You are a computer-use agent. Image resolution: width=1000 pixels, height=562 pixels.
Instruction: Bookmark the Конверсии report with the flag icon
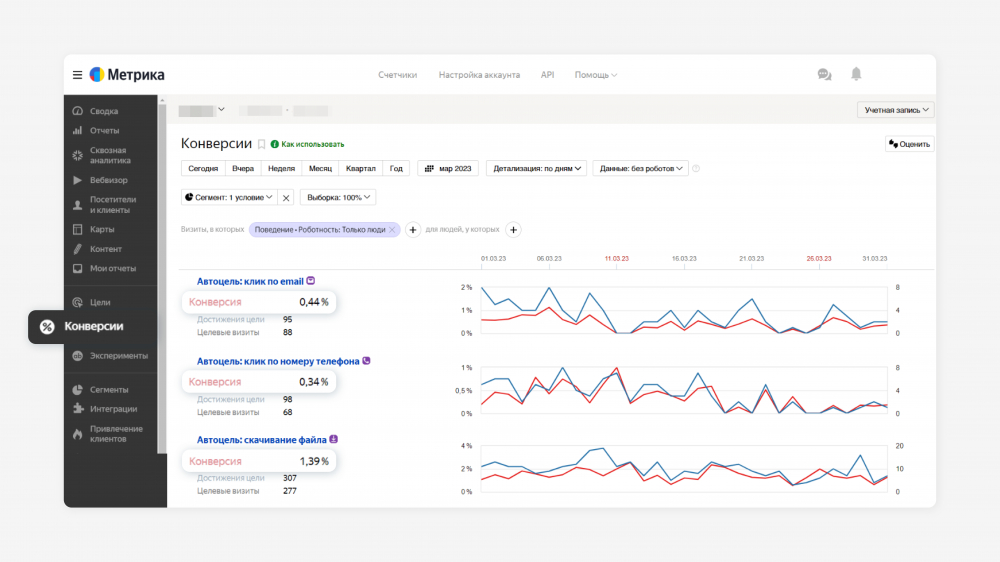(x=262, y=144)
